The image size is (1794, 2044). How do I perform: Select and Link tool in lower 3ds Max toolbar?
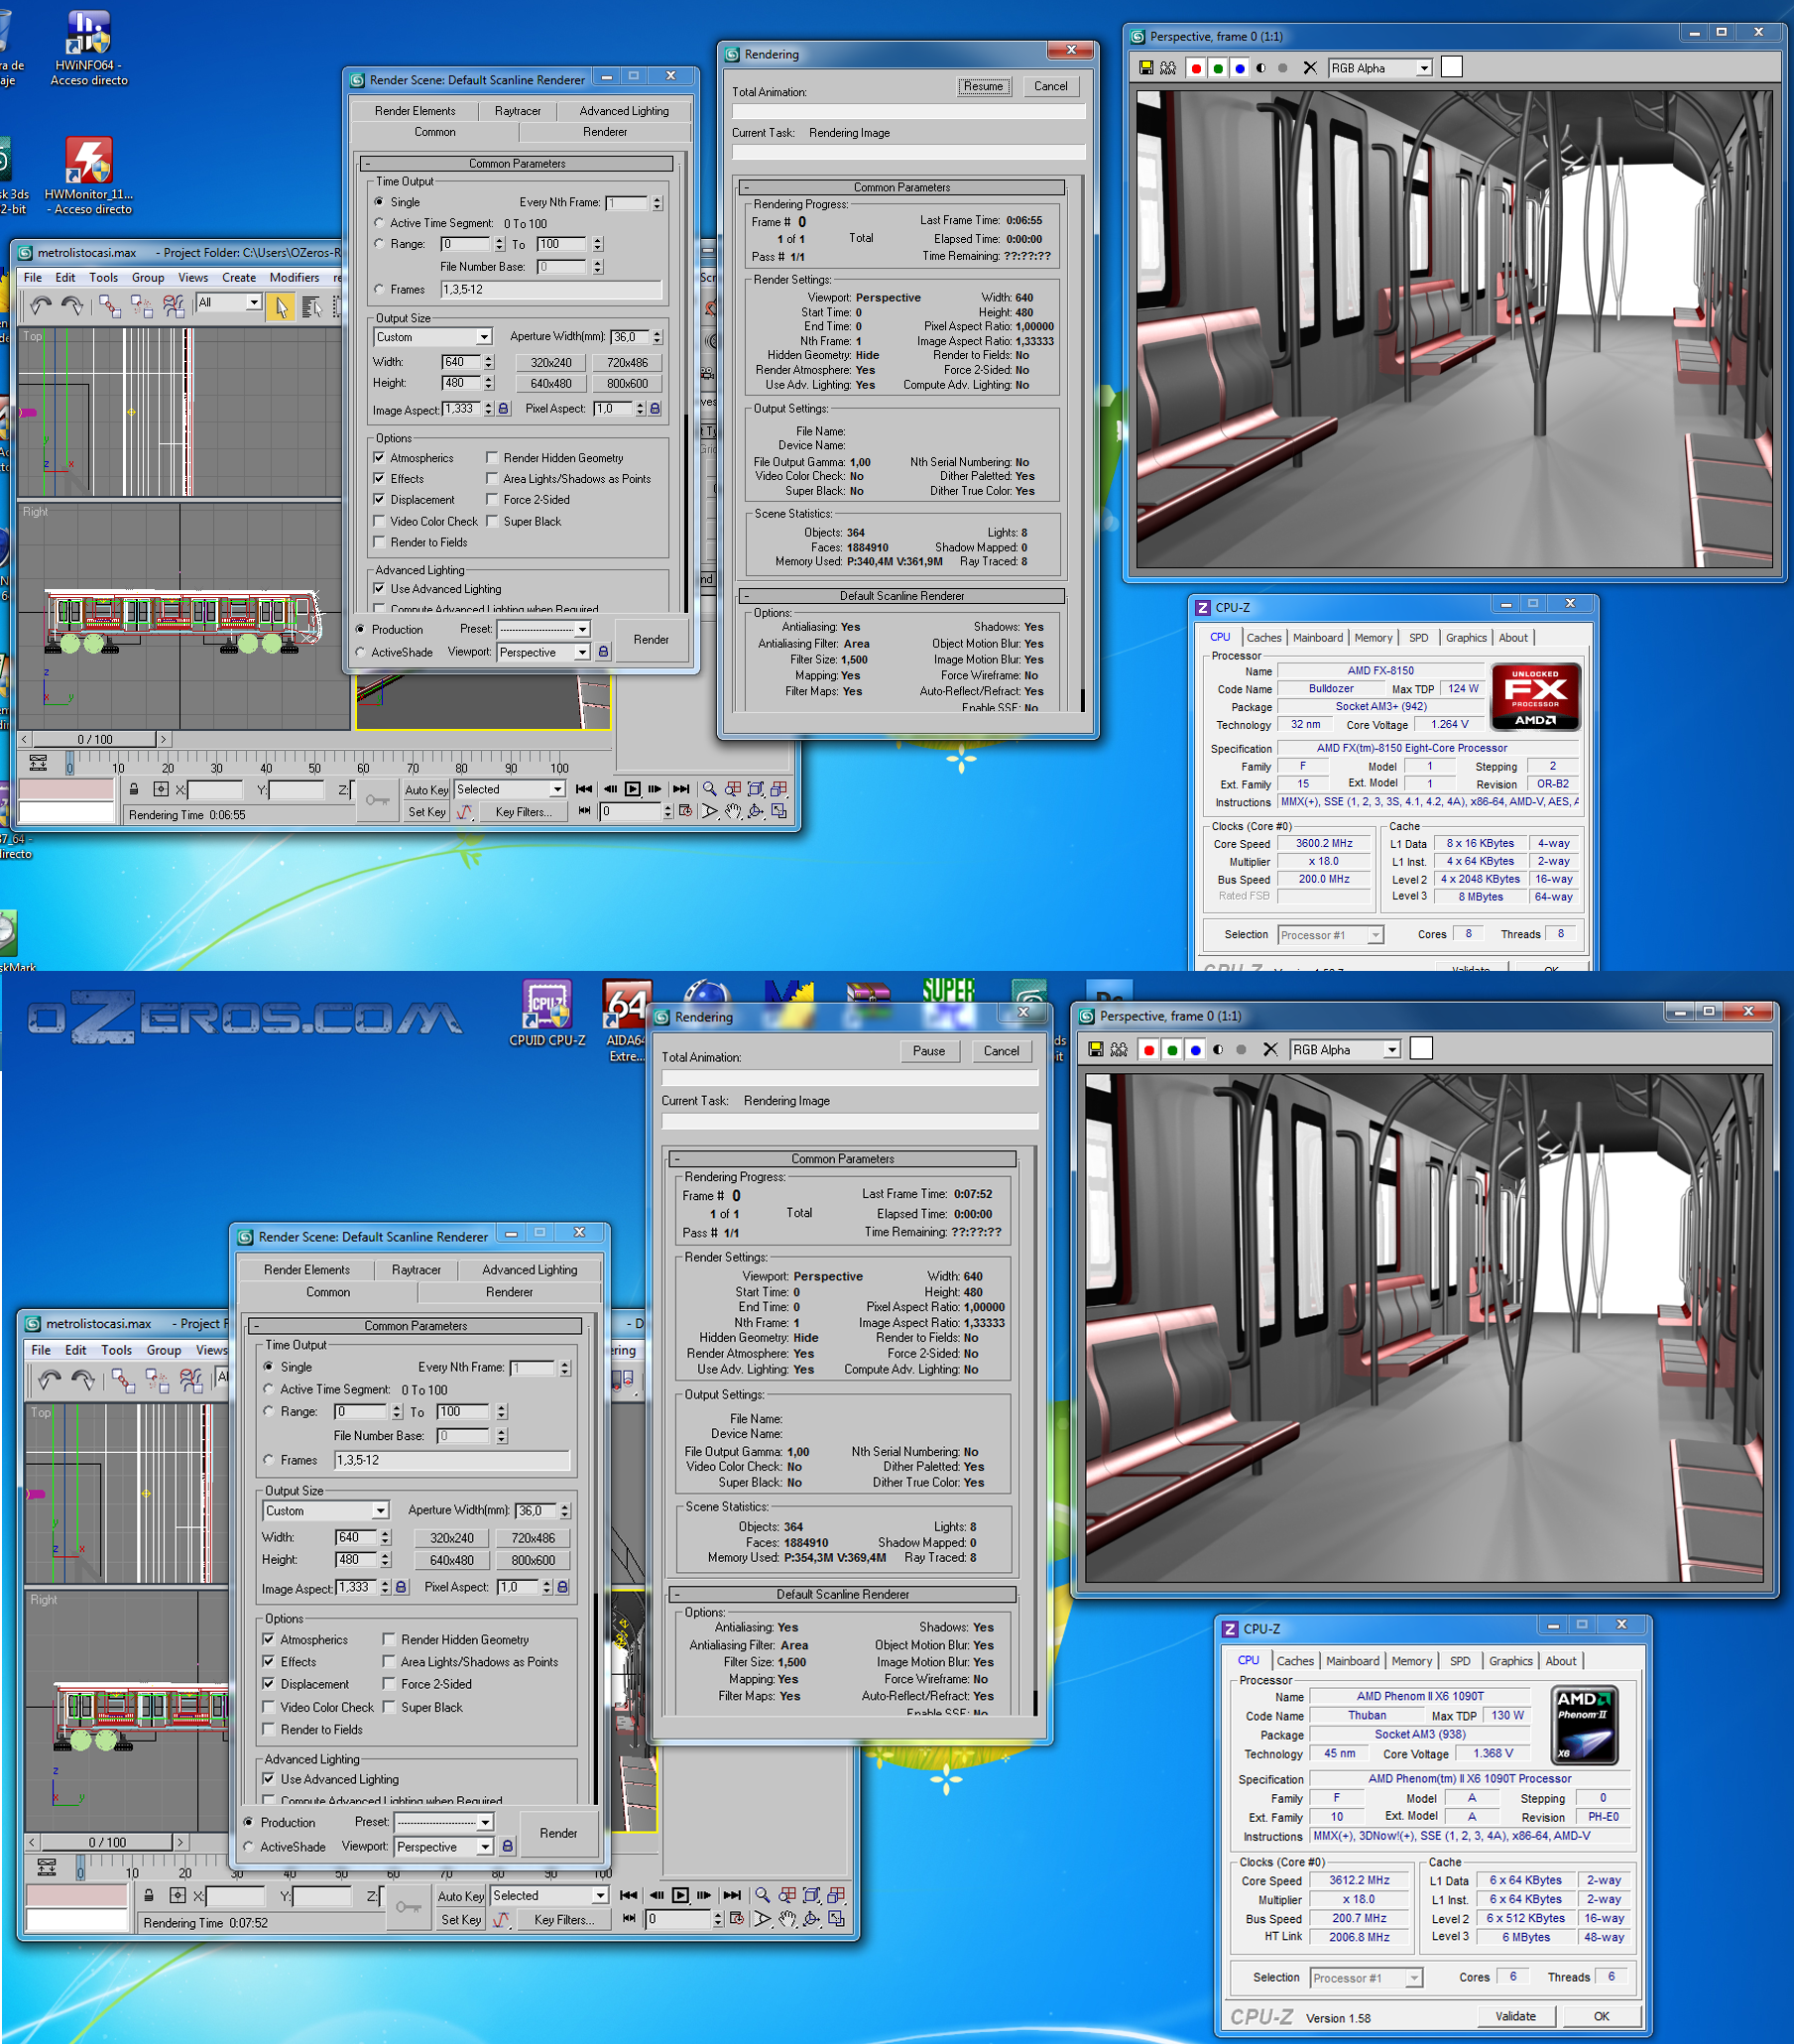coord(123,1381)
